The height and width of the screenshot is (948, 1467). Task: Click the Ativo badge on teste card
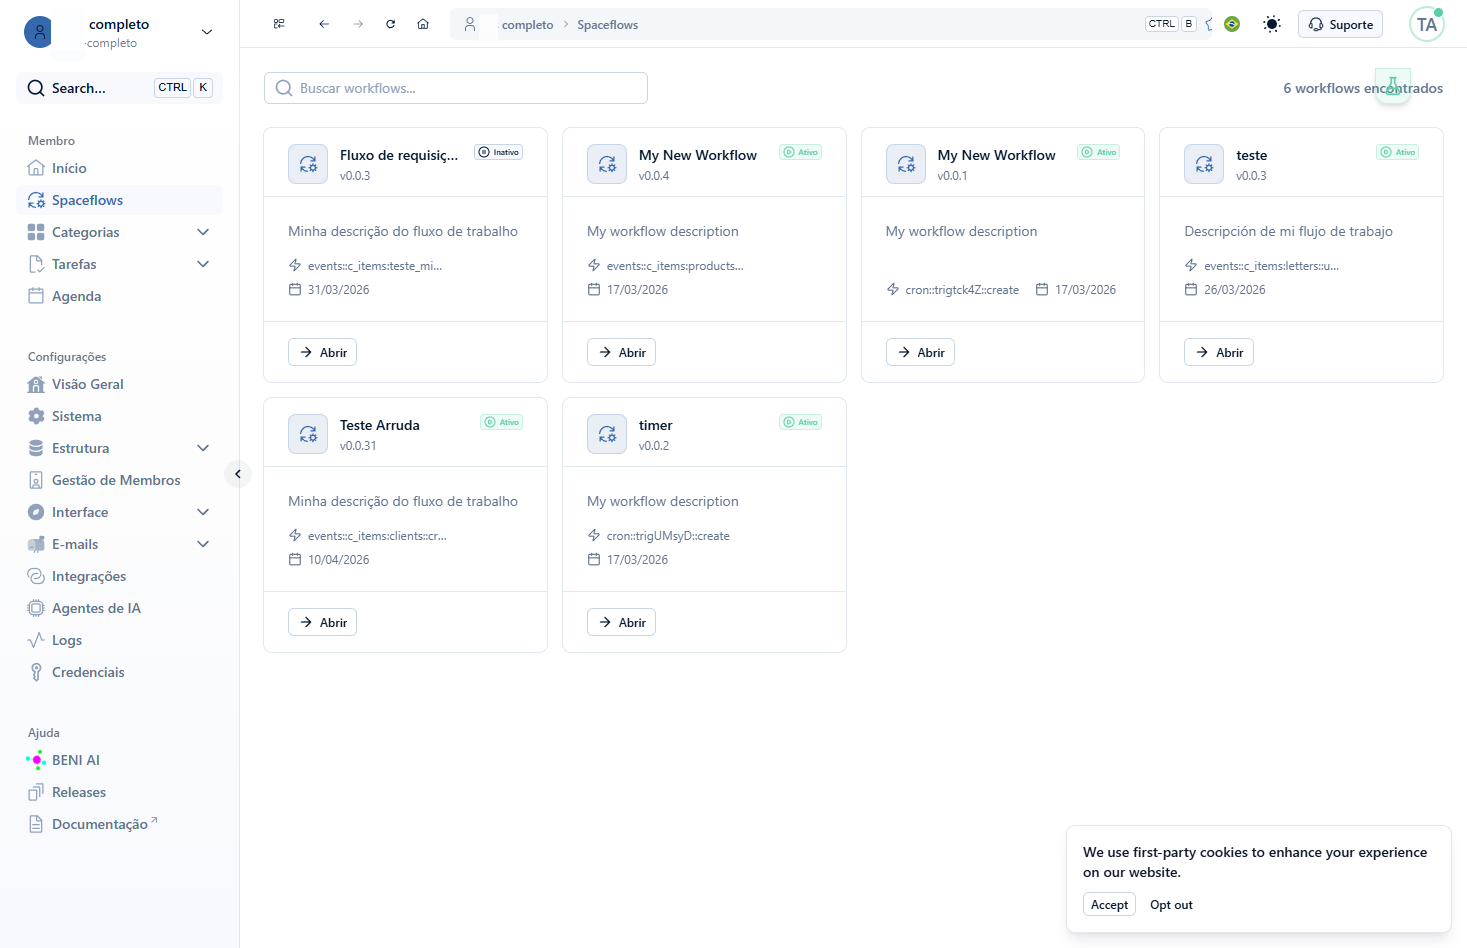click(x=1398, y=152)
